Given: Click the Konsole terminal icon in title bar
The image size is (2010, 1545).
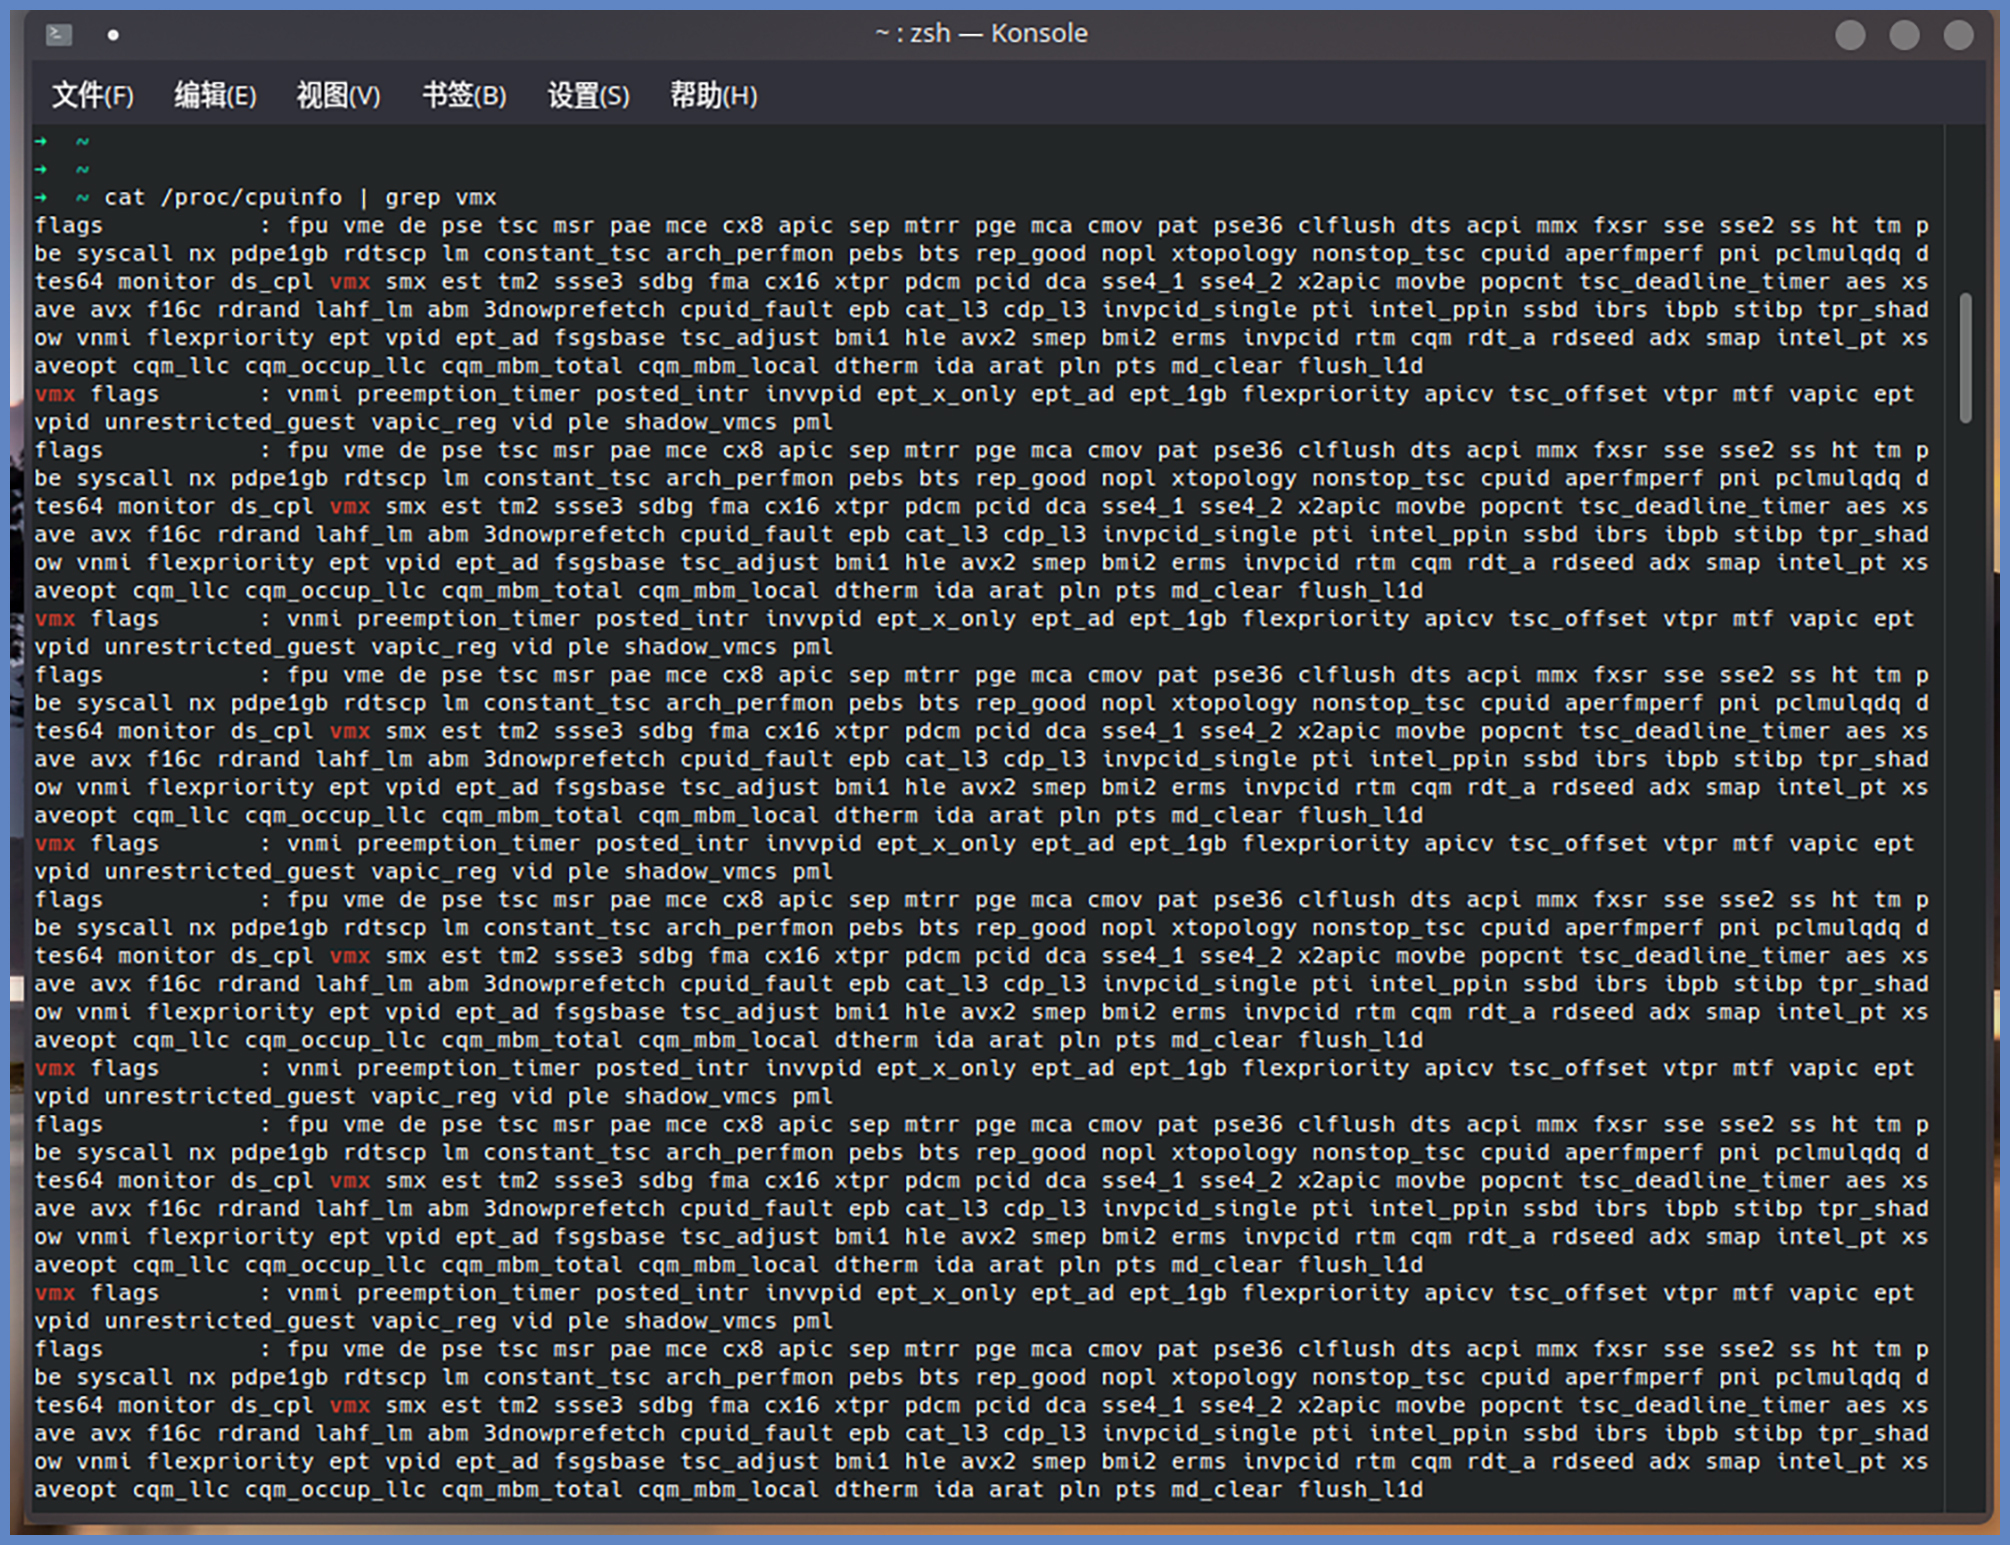Looking at the screenshot, I should pos(59,35).
